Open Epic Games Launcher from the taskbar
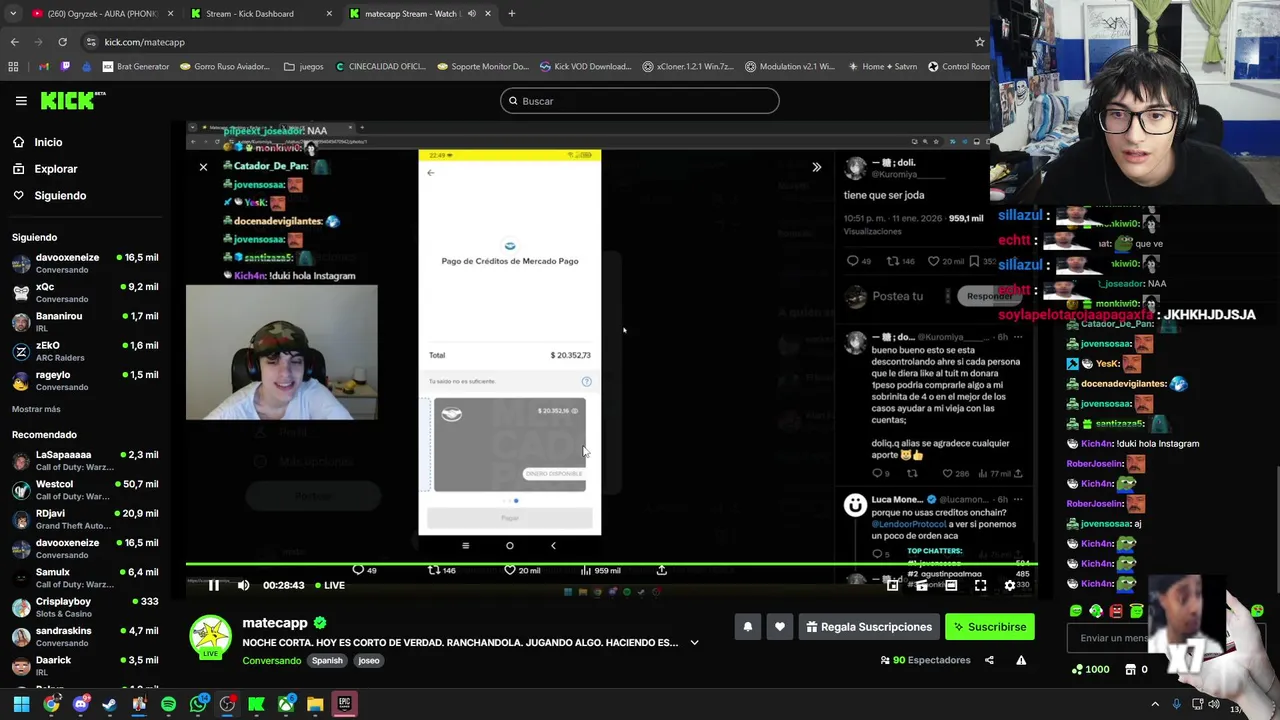This screenshot has width=1280, height=720. [344, 704]
